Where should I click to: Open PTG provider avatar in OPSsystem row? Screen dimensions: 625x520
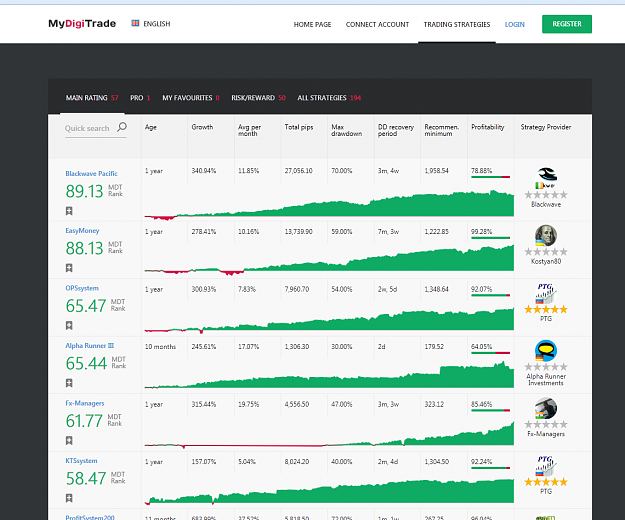click(x=546, y=293)
